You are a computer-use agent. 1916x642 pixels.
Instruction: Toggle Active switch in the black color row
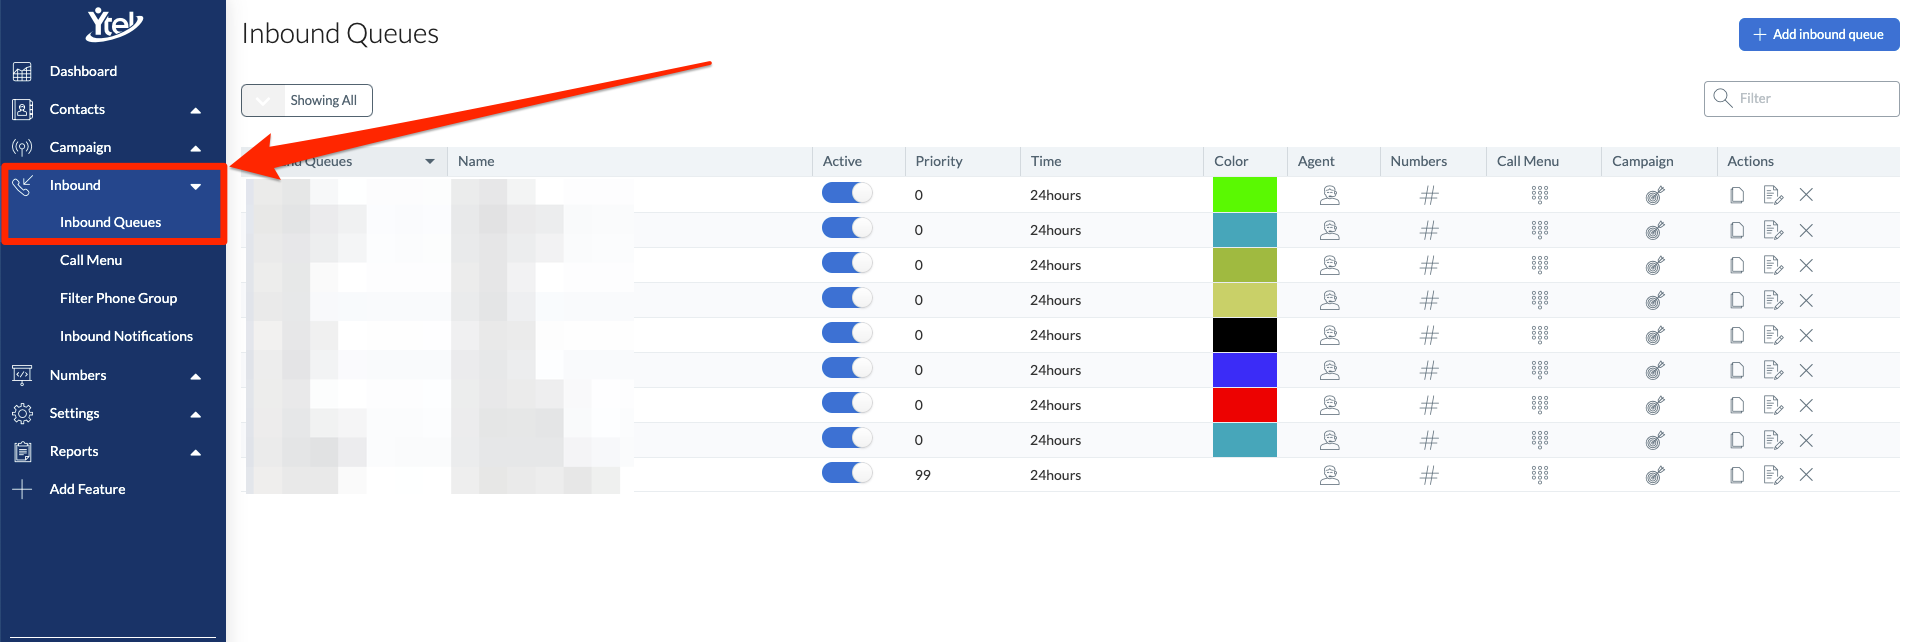click(x=847, y=333)
